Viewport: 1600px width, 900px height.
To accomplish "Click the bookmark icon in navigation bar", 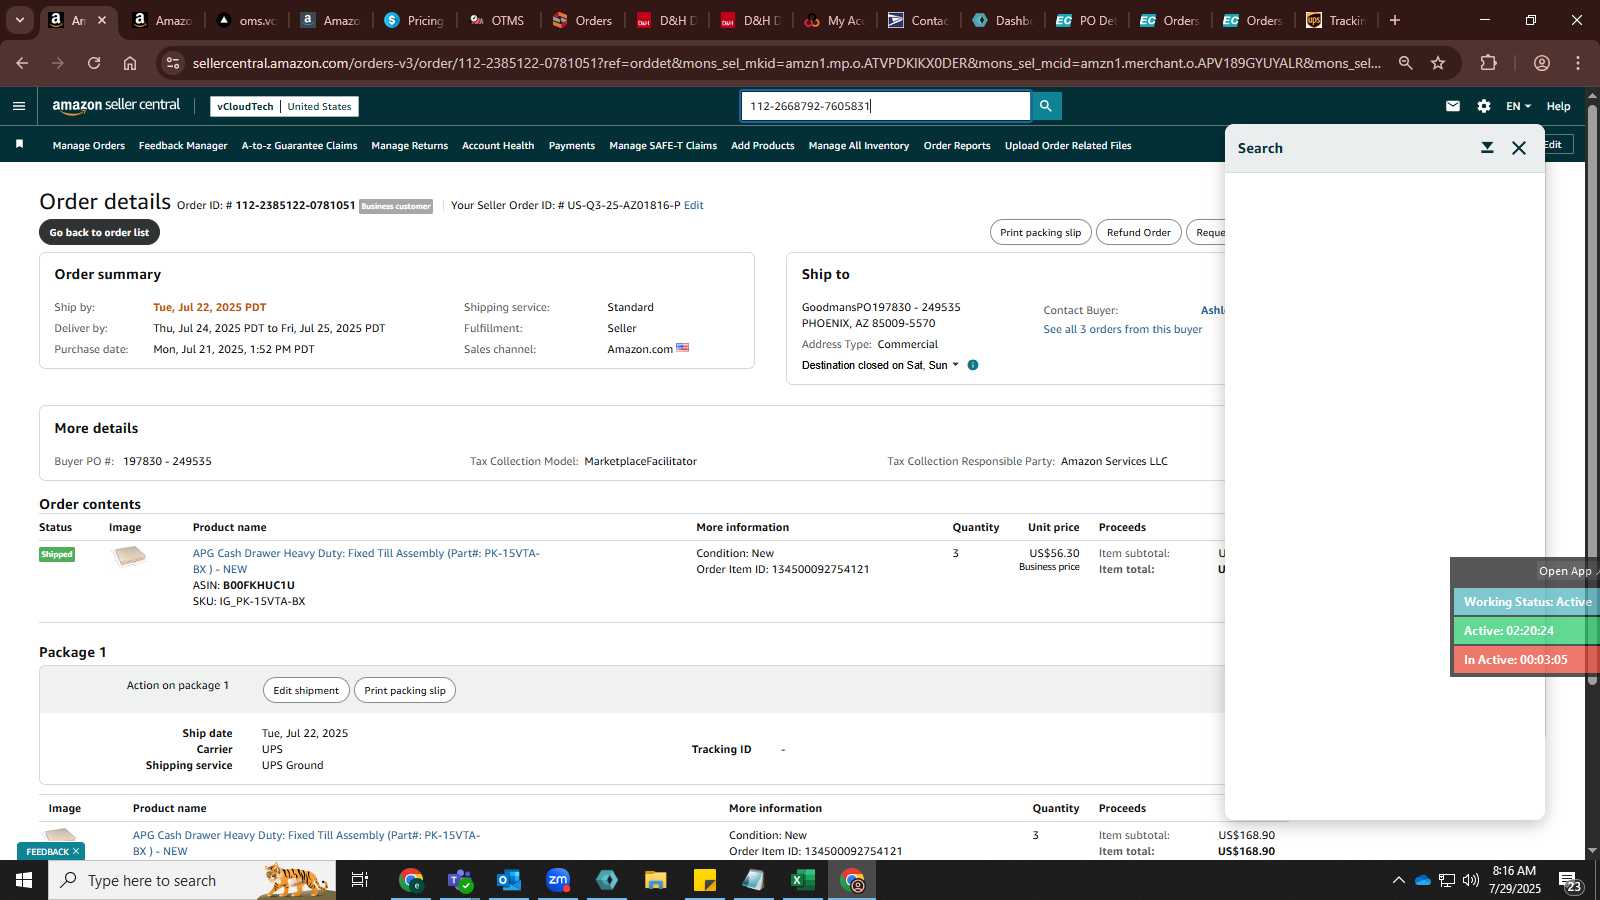I will point(19,145).
